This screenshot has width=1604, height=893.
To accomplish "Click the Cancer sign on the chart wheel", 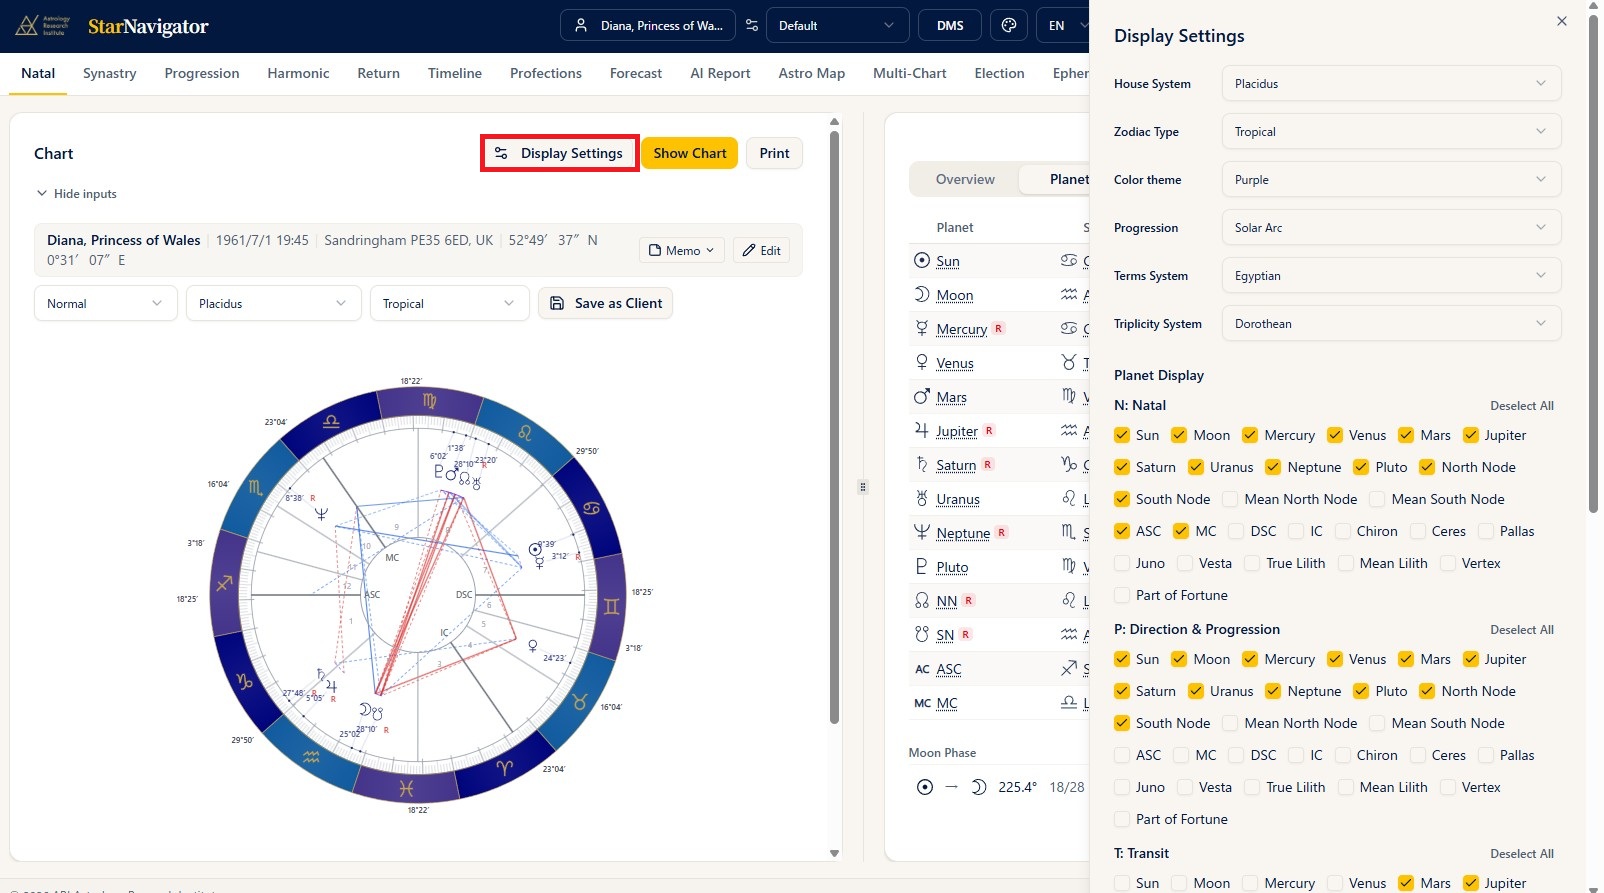I will click(x=591, y=508).
